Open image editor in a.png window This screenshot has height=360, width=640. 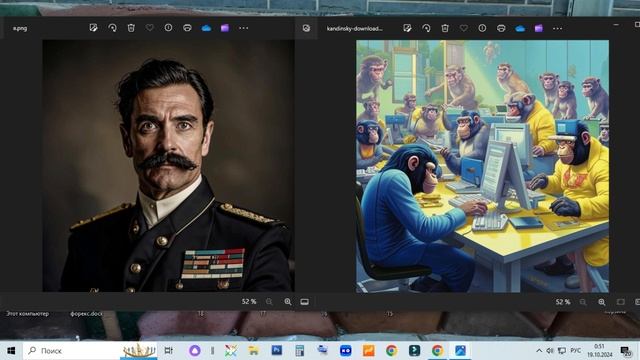pos(93,28)
